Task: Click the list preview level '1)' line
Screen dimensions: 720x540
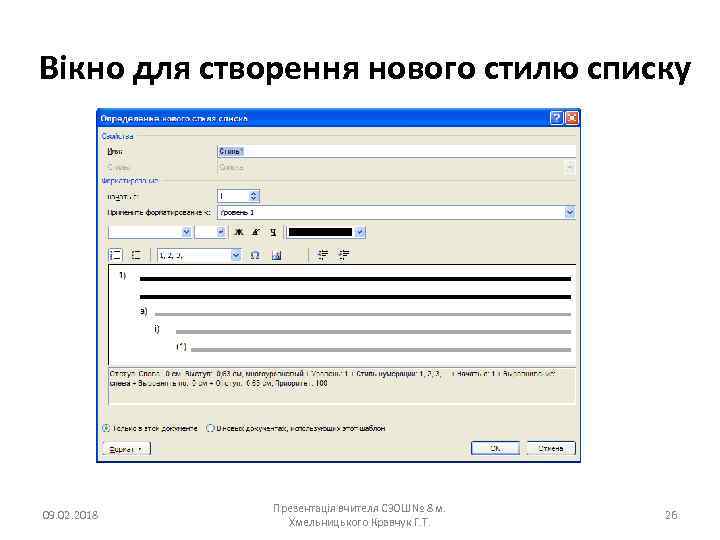Action: (345, 277)
